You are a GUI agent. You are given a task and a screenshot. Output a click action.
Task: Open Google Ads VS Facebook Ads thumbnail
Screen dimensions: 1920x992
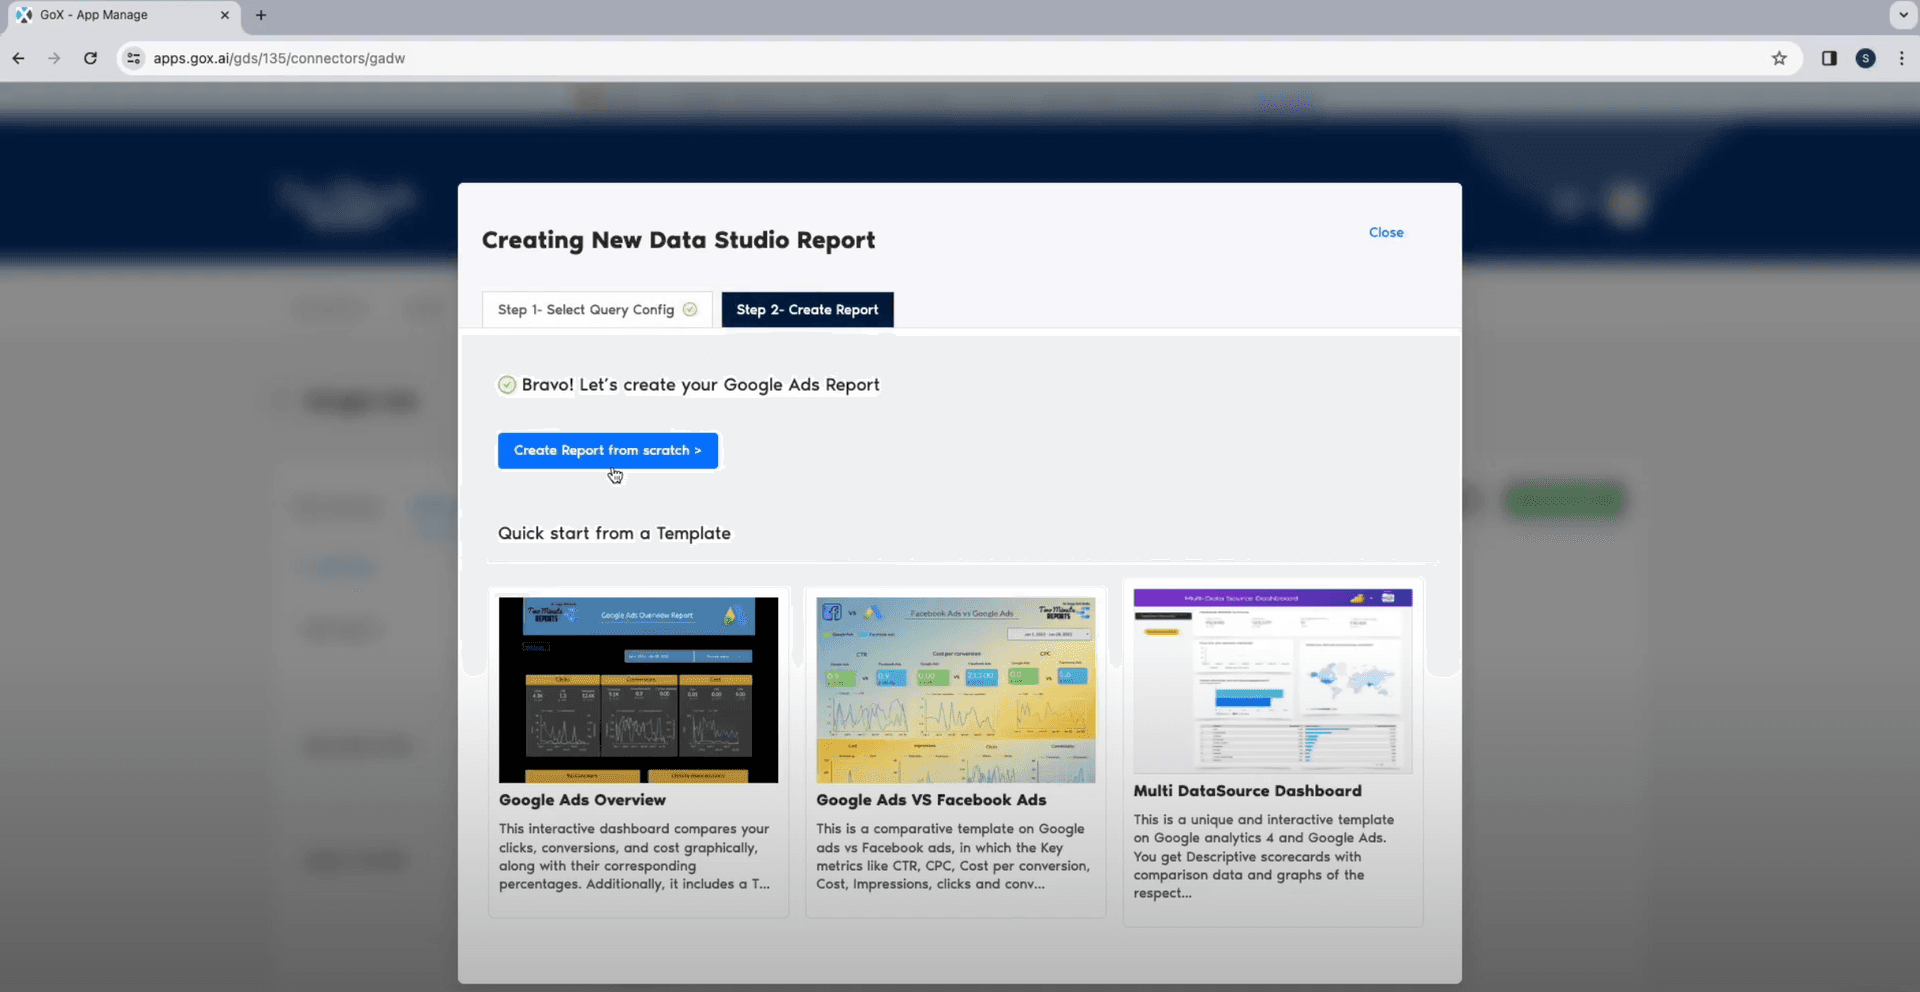(x=955, y=690)
